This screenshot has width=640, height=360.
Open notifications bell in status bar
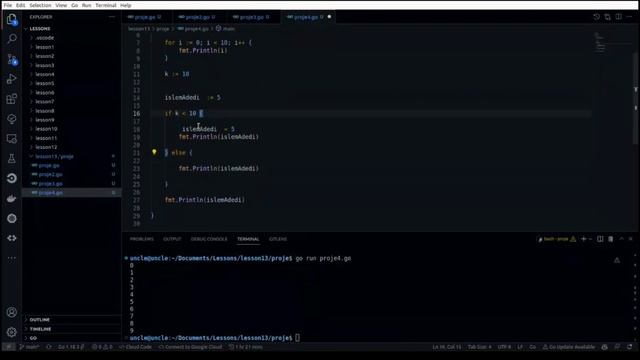click(629, 347)
